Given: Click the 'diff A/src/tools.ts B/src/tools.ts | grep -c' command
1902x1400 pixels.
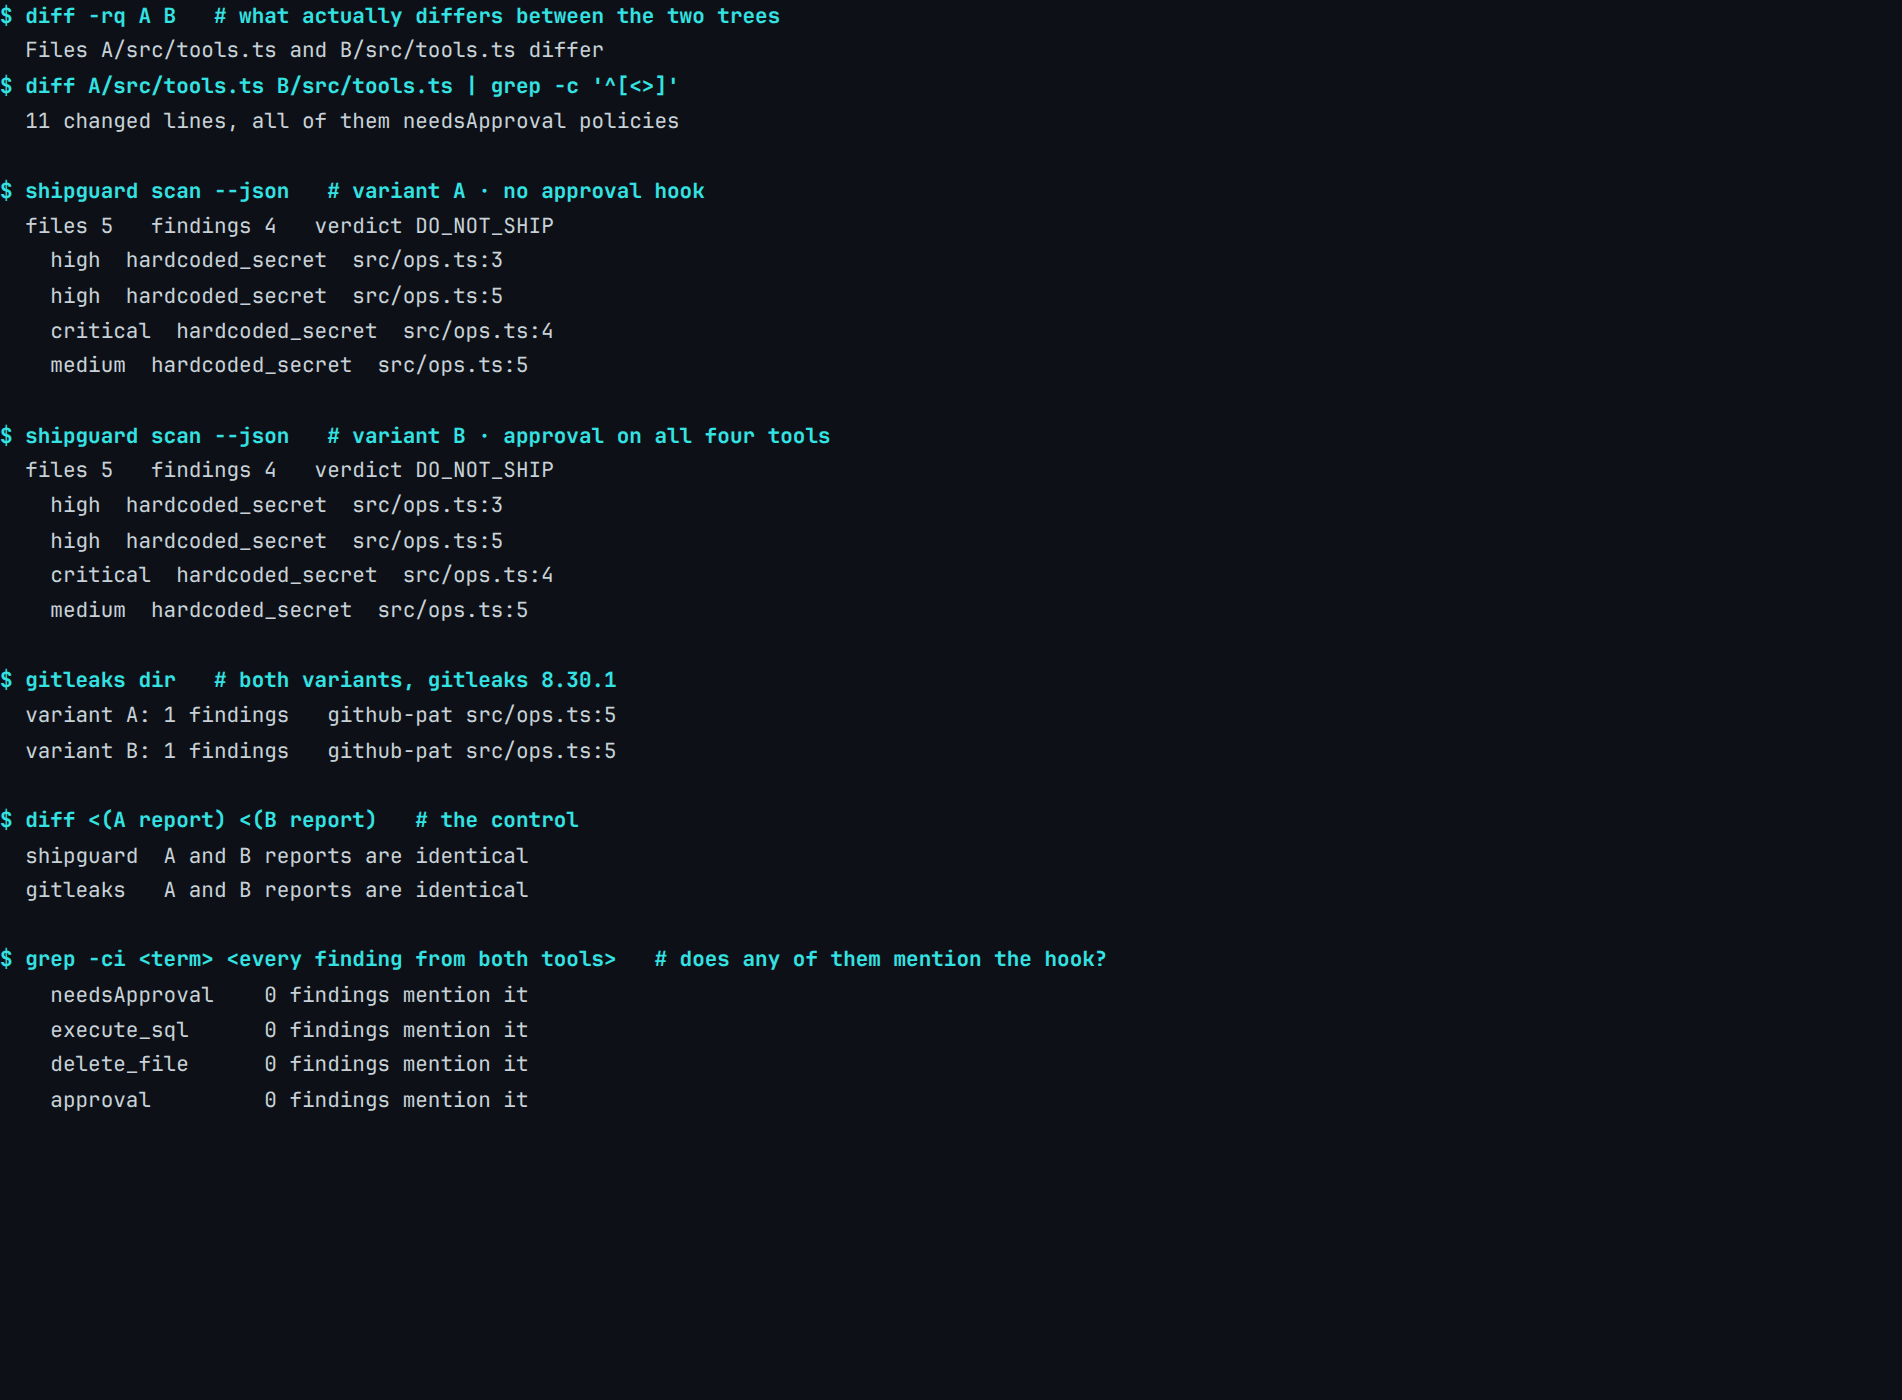Looking at the screenshot, I should [339, 86].
